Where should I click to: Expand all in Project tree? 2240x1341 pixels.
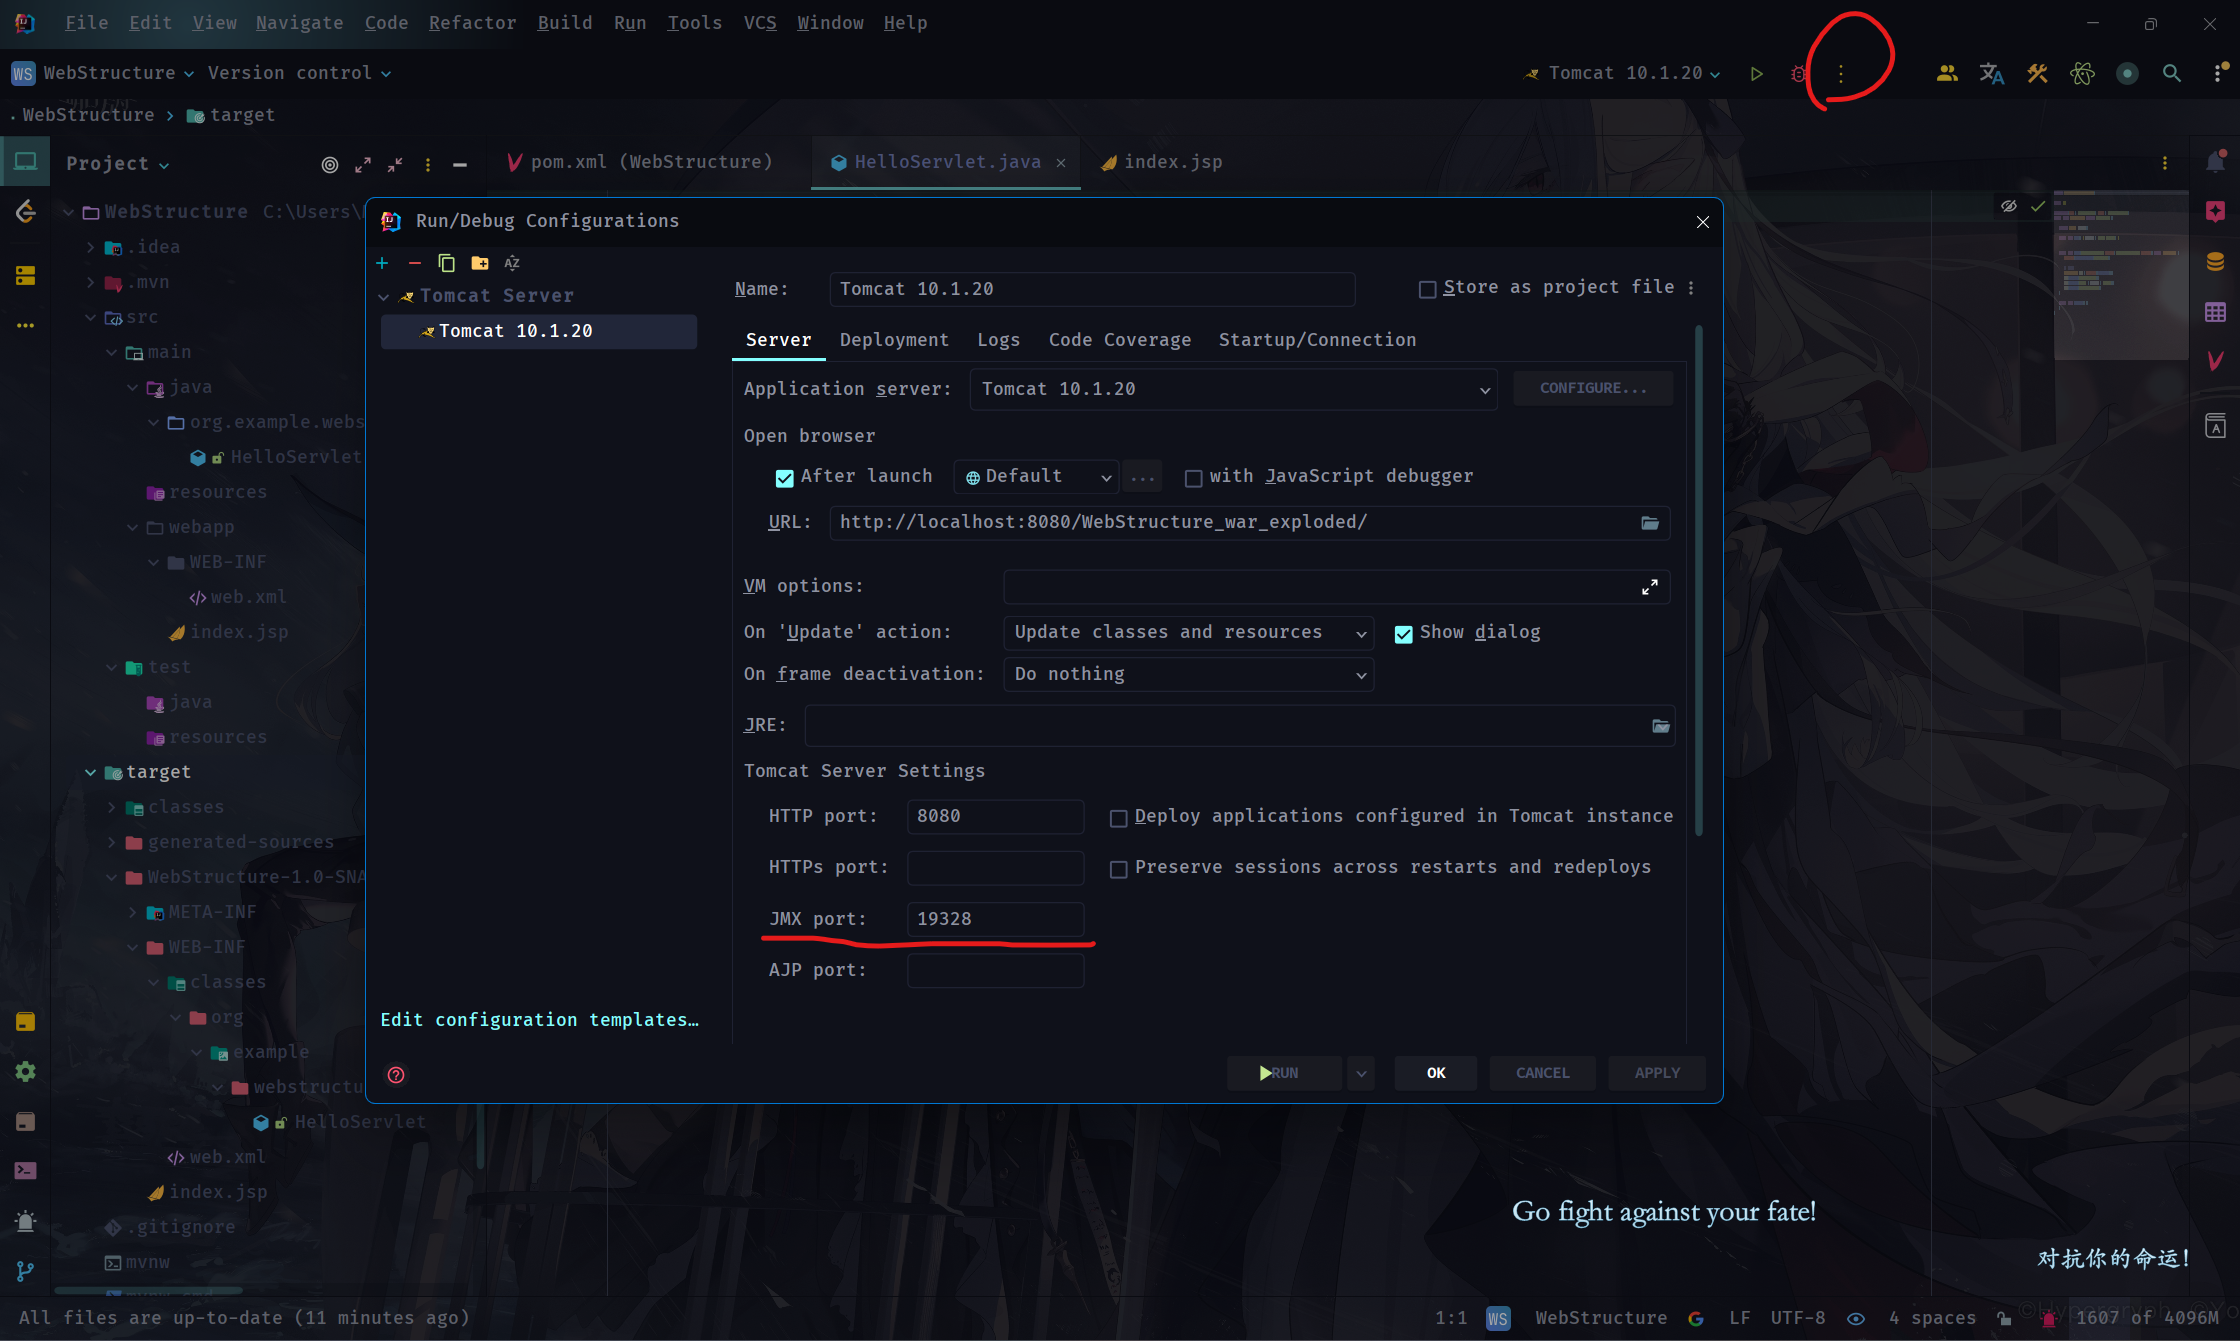click(363, 165)
